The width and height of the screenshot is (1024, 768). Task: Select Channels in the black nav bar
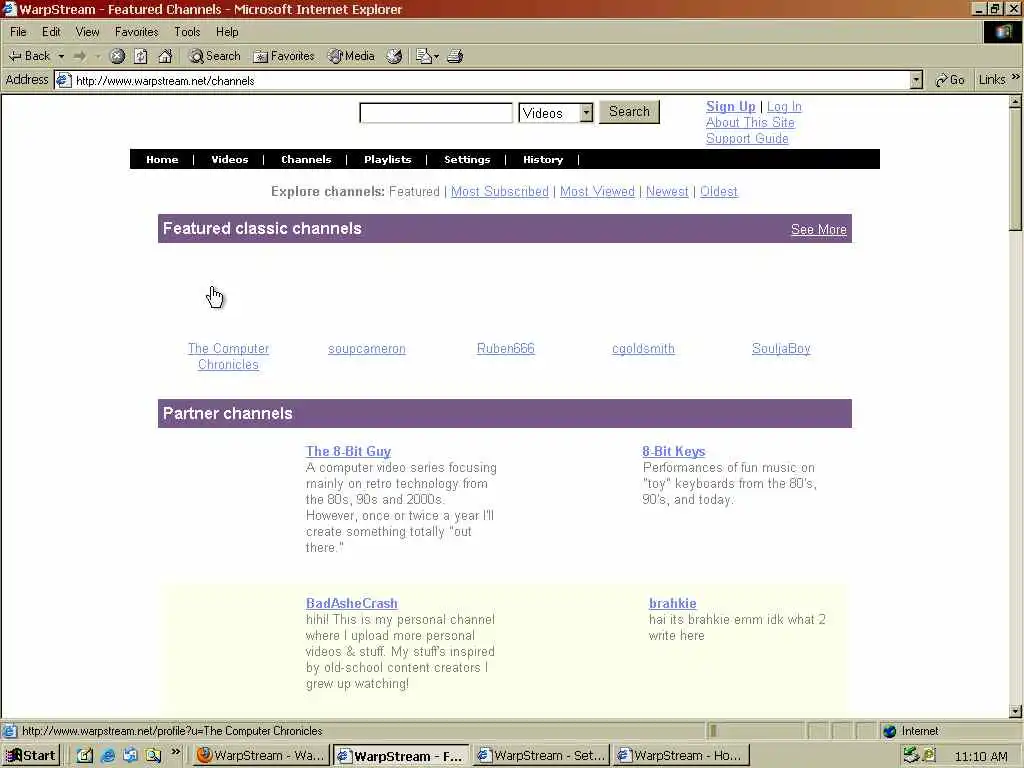pos(306,159)
